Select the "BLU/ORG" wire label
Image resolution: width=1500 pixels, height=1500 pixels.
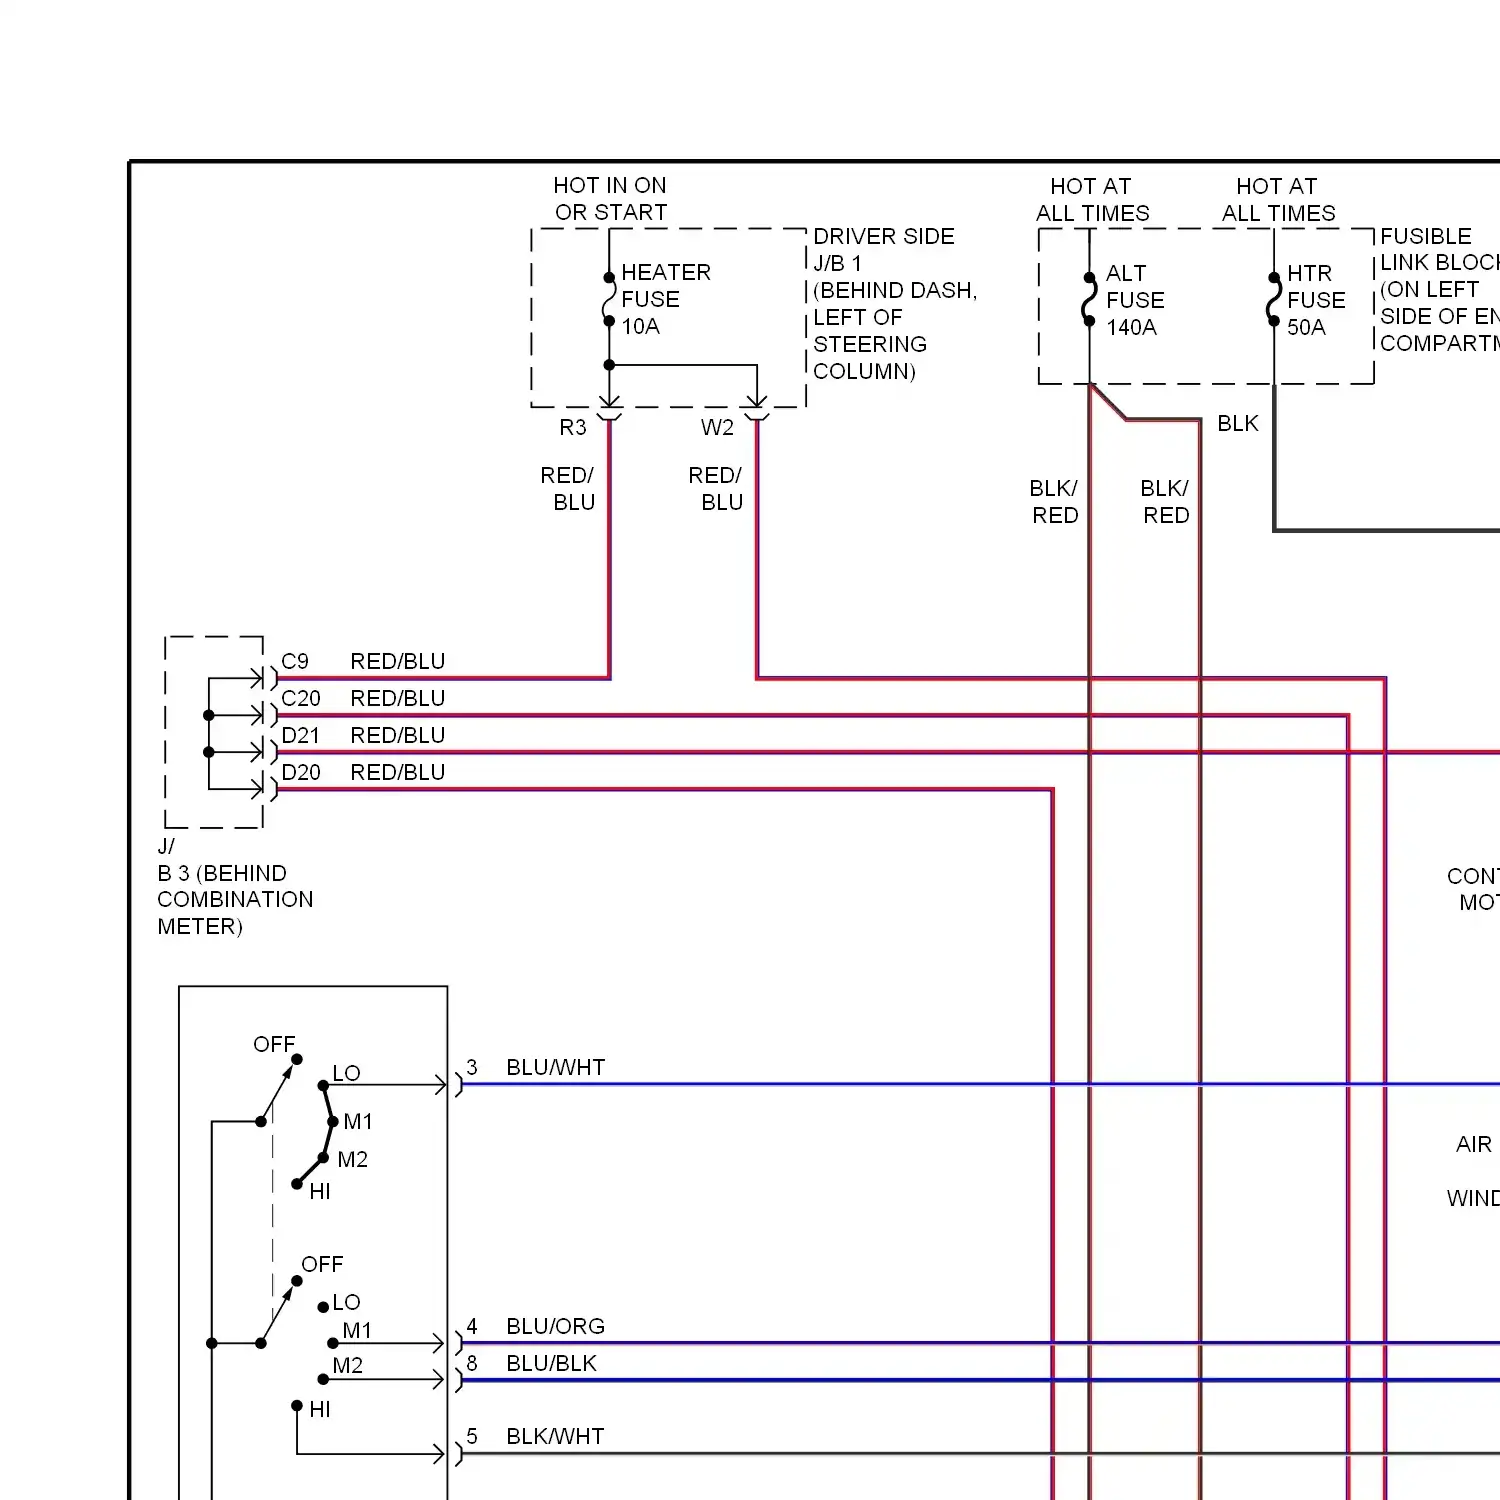tap(556, 1327)
